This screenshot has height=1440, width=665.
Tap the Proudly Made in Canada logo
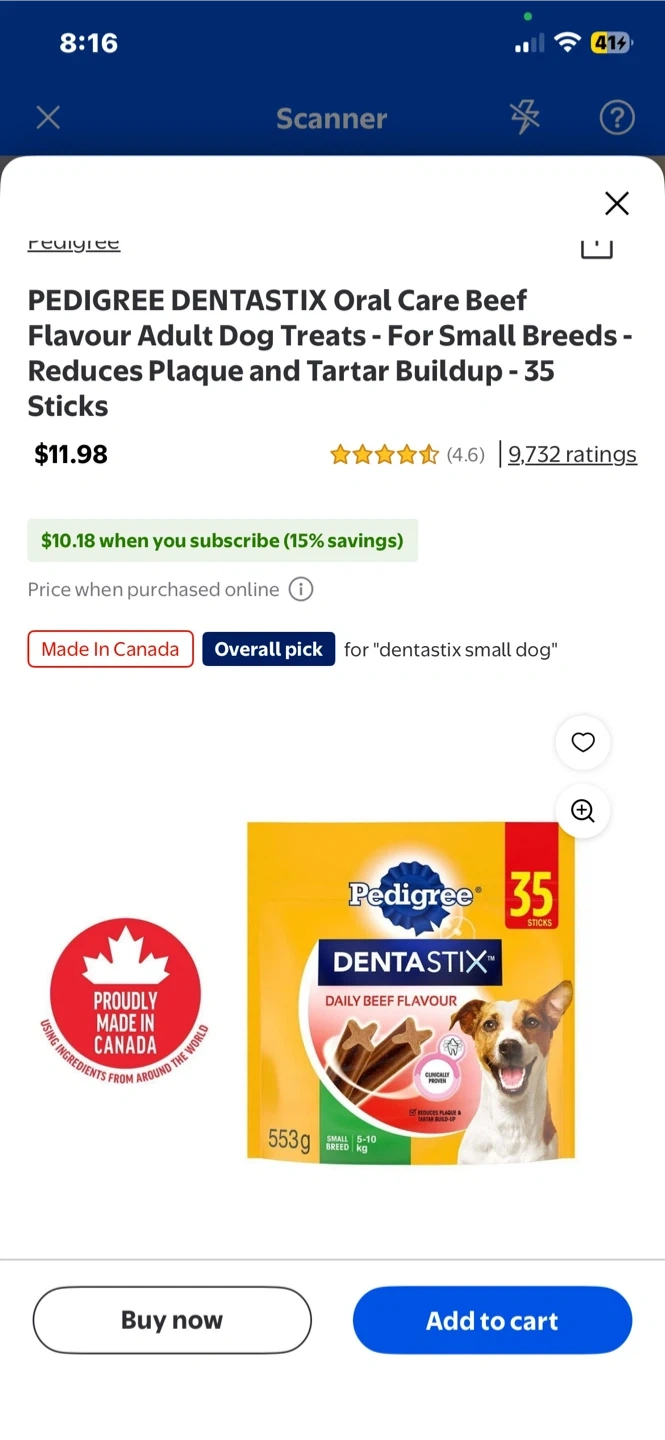(125, 1002)
